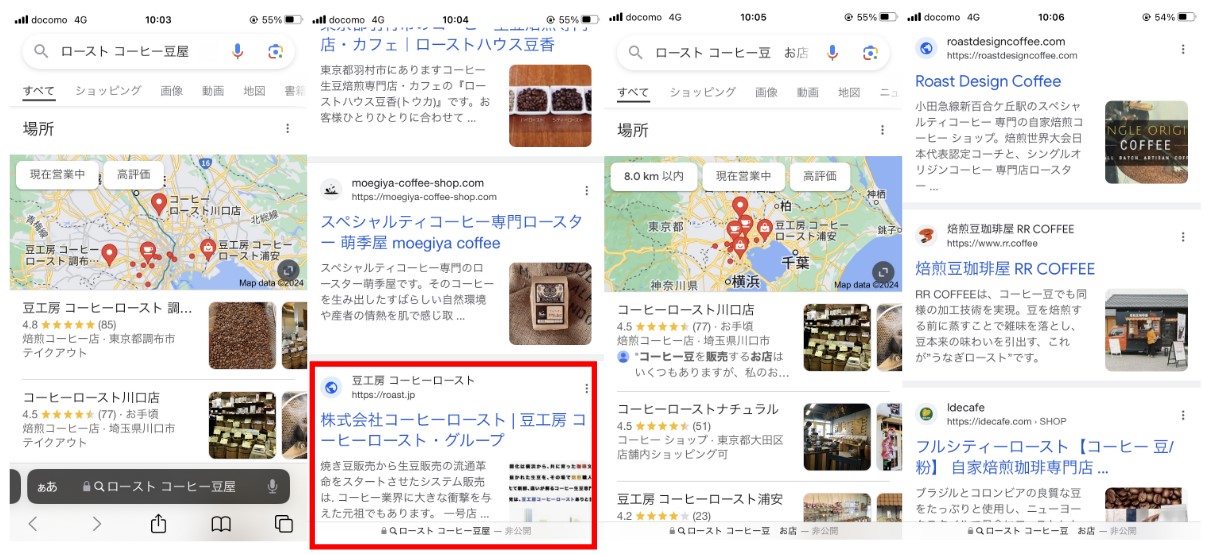The height and width of the screenshot is (555, 1206).
Task: Tap the mic icon in Safari's address bar
Action: tap(272, 486)
